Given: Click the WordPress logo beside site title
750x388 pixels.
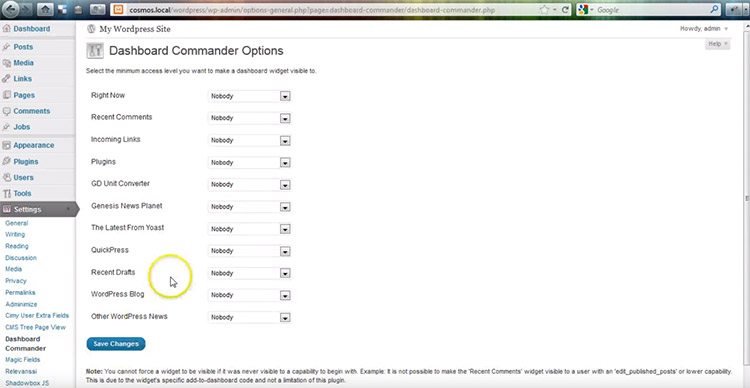Looking at the screenshot, I should pos(91,29).
